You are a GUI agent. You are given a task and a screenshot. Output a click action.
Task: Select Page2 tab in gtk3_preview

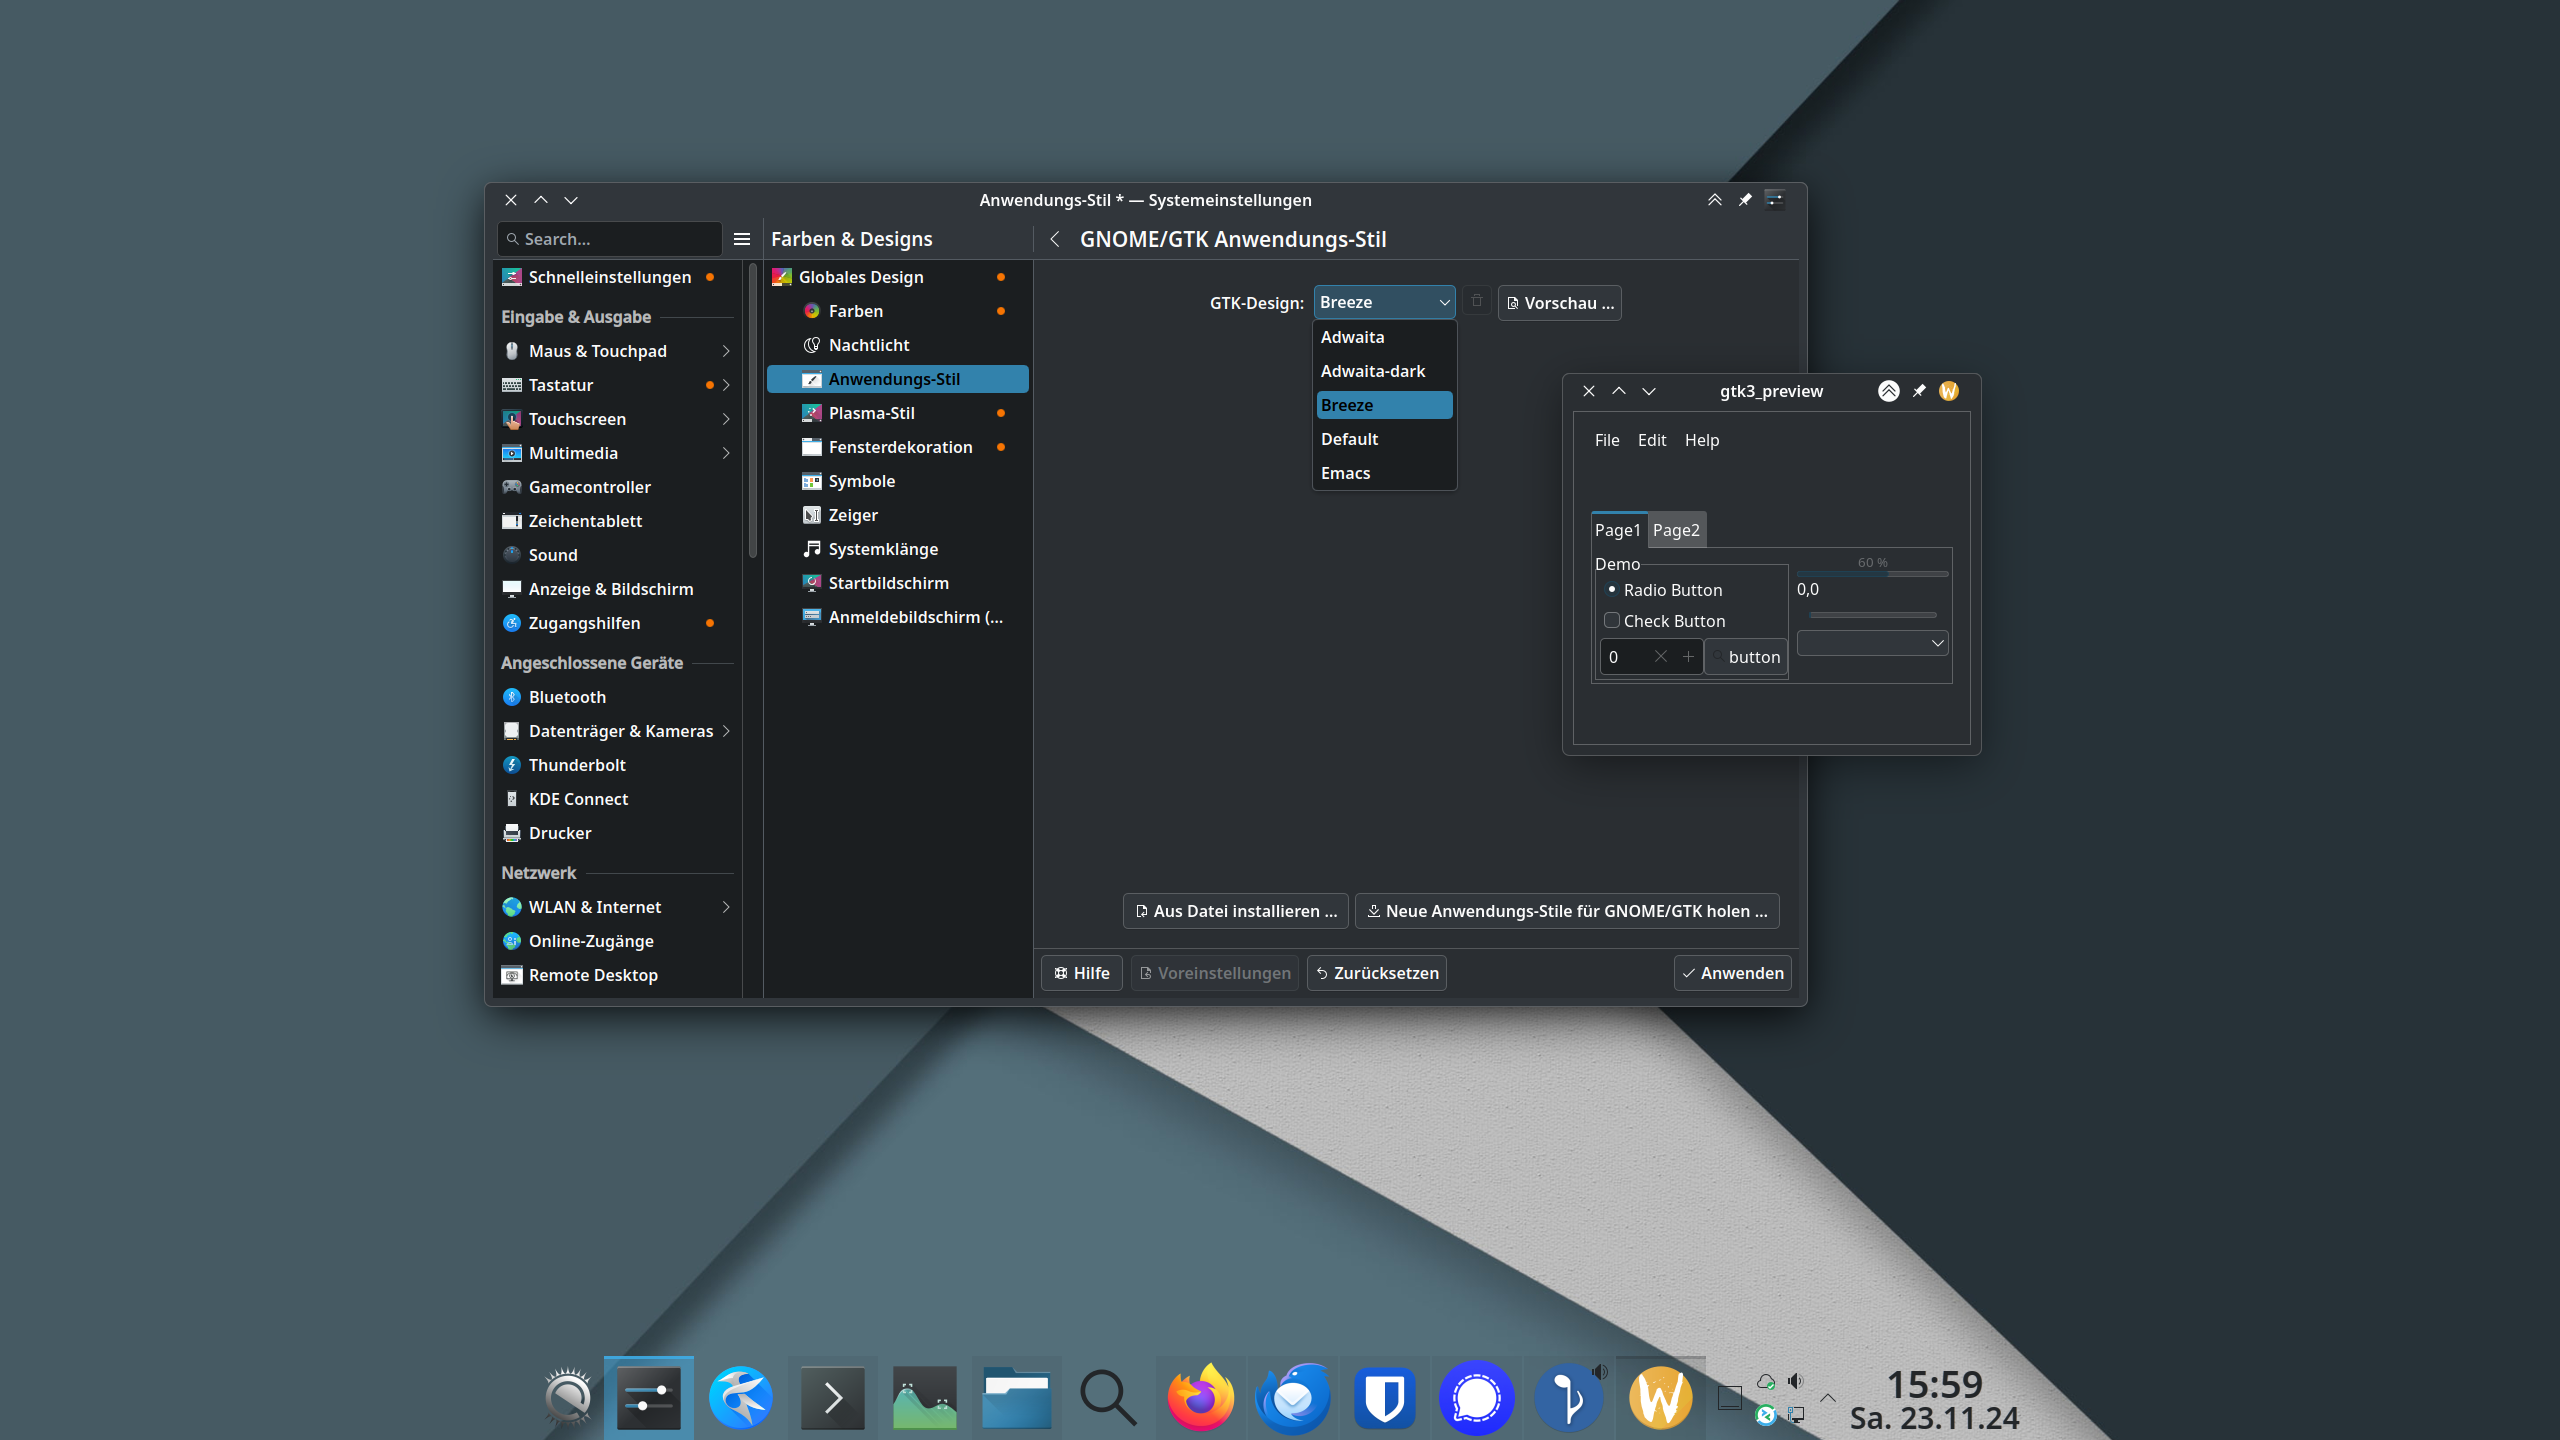point(1676,529)
